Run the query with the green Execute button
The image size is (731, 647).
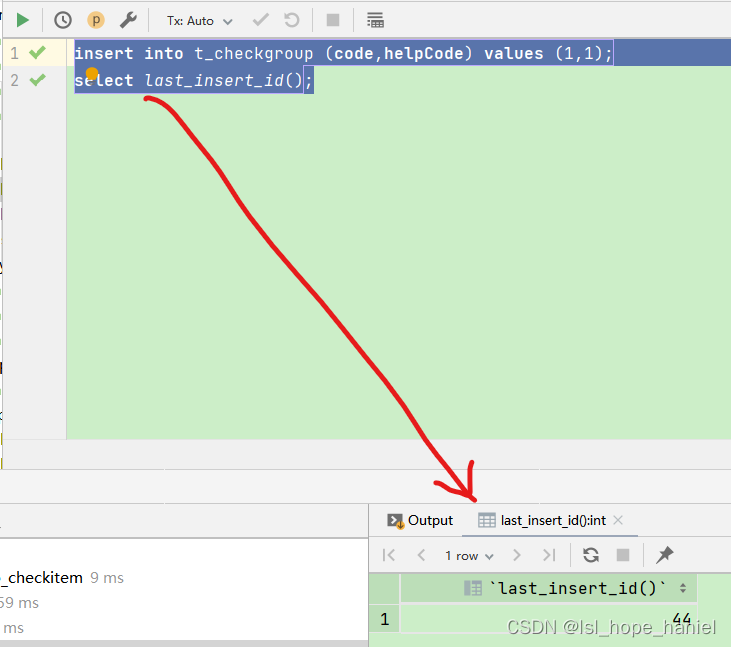(22, 20)
